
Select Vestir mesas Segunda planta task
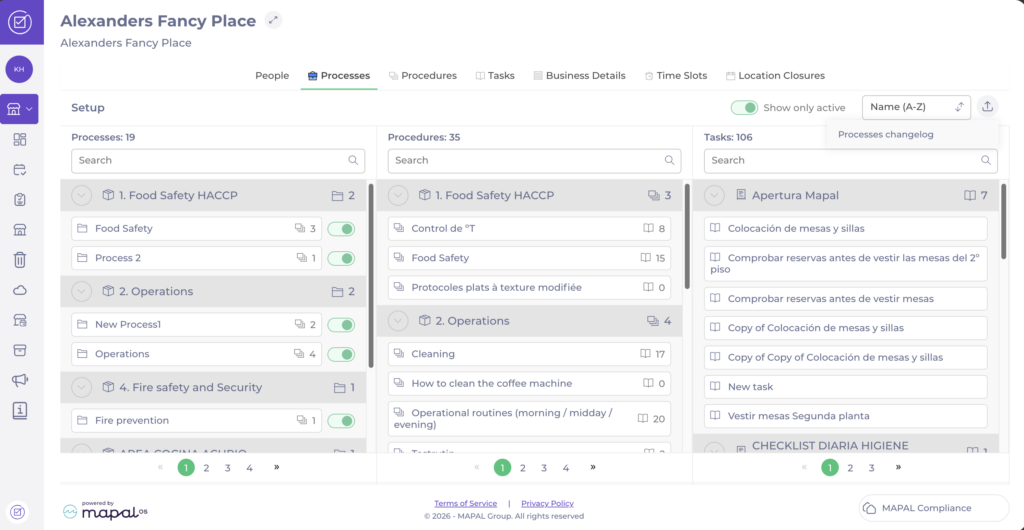846,415
